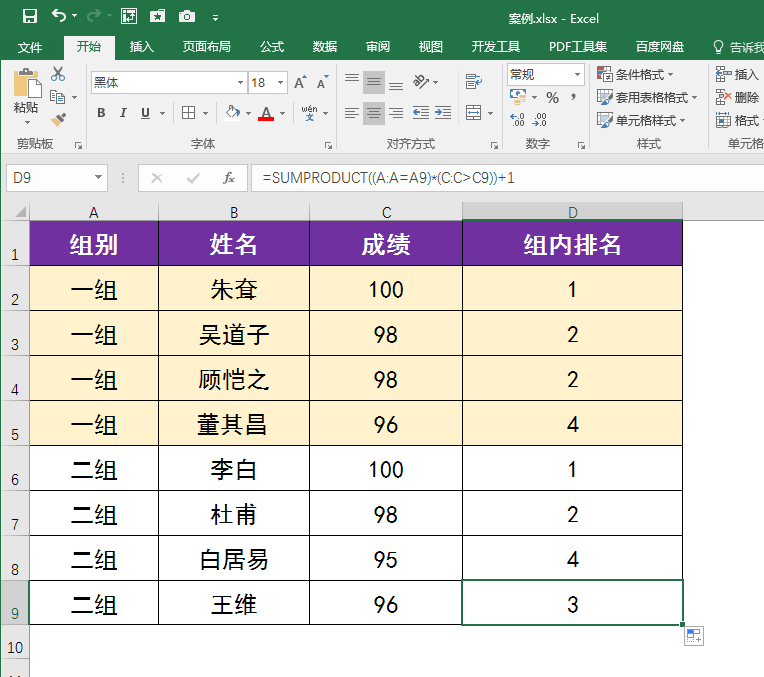This screenshot has height=677, width=764.
Task: Switch to 开发工具 tab
Action: pyautogui.click(x=496, y=47)
